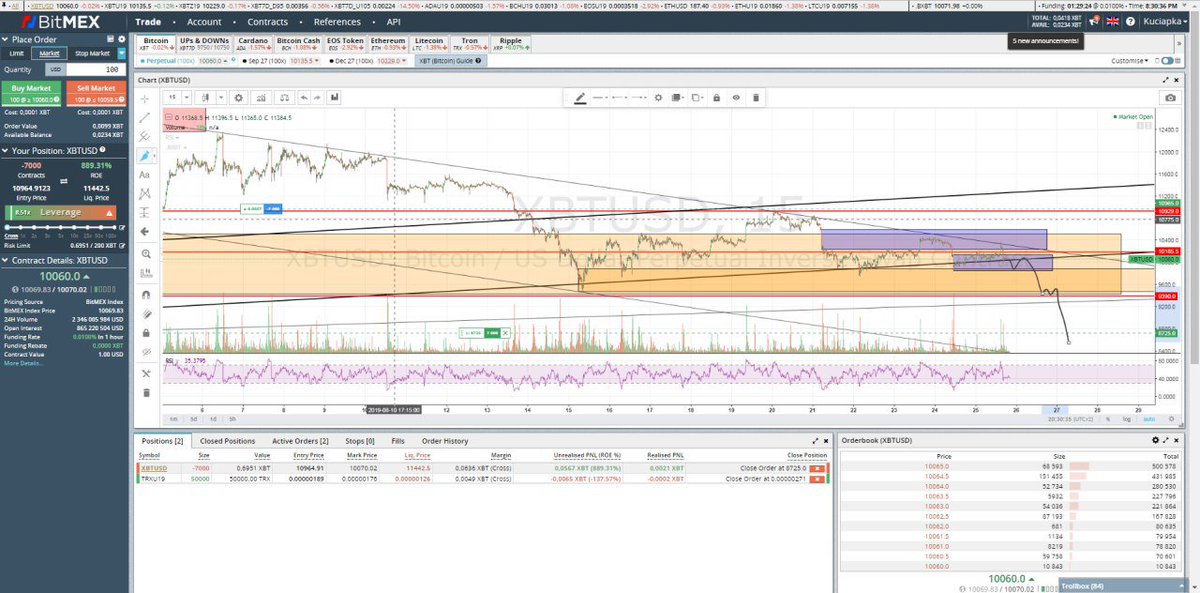1200x593 pixels.
Task: Switch to Closed Positions tab
Action: 225,441
